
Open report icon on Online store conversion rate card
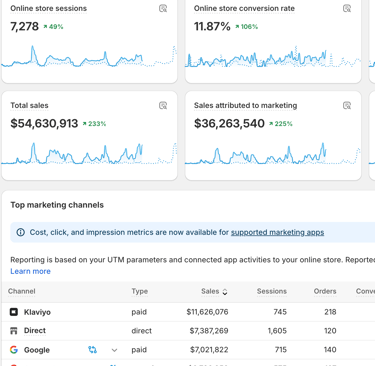coord(347,8)
